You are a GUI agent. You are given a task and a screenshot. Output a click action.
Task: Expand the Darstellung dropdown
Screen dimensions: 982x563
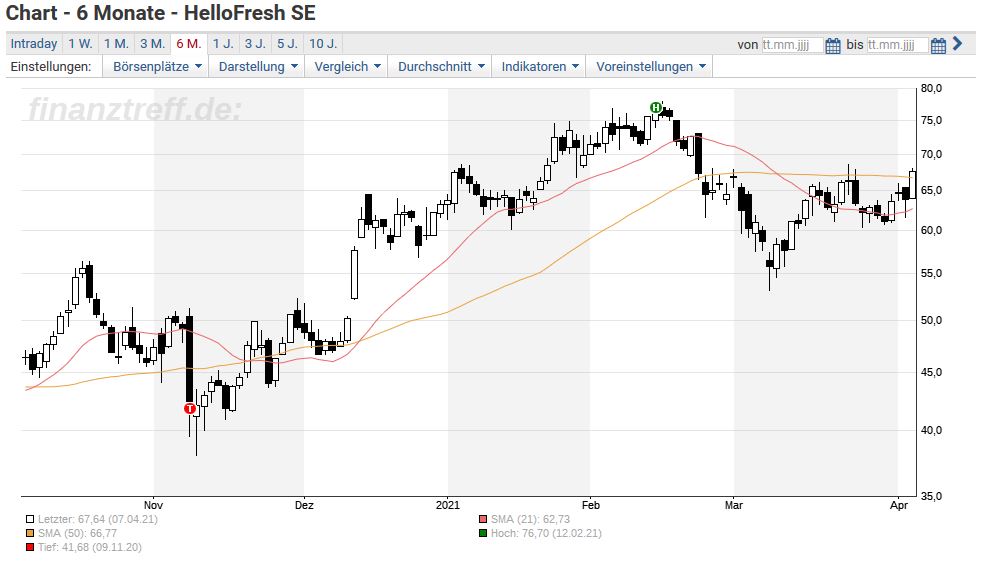(x=257, y=66)
